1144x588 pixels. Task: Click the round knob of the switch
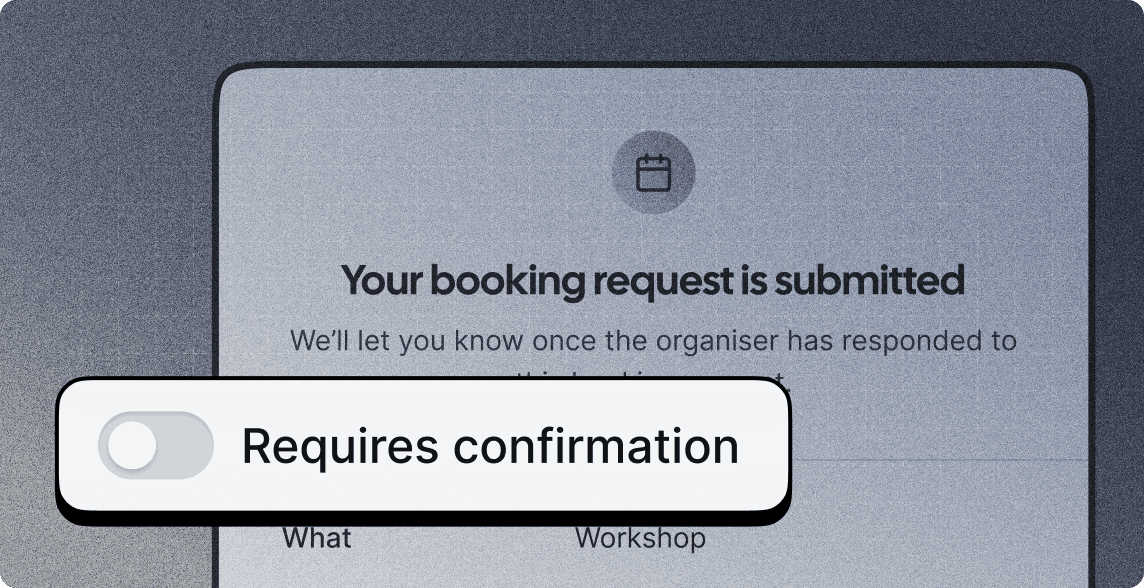(x=132, y=445)
